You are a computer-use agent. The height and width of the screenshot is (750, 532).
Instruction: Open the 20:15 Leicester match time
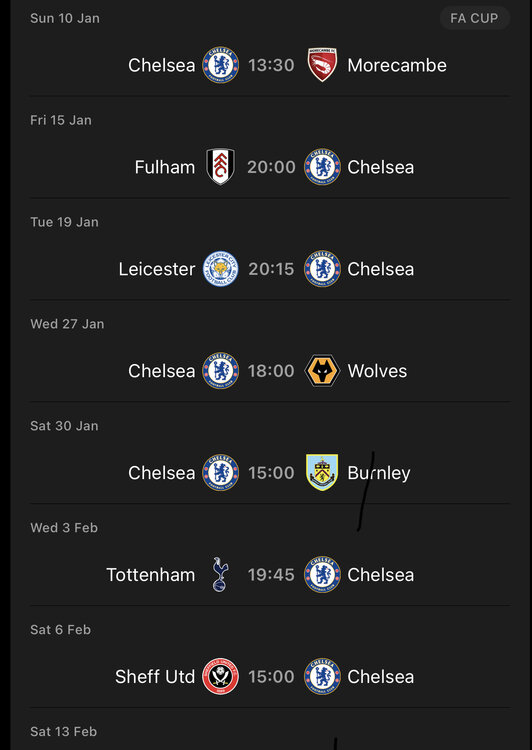271,269
